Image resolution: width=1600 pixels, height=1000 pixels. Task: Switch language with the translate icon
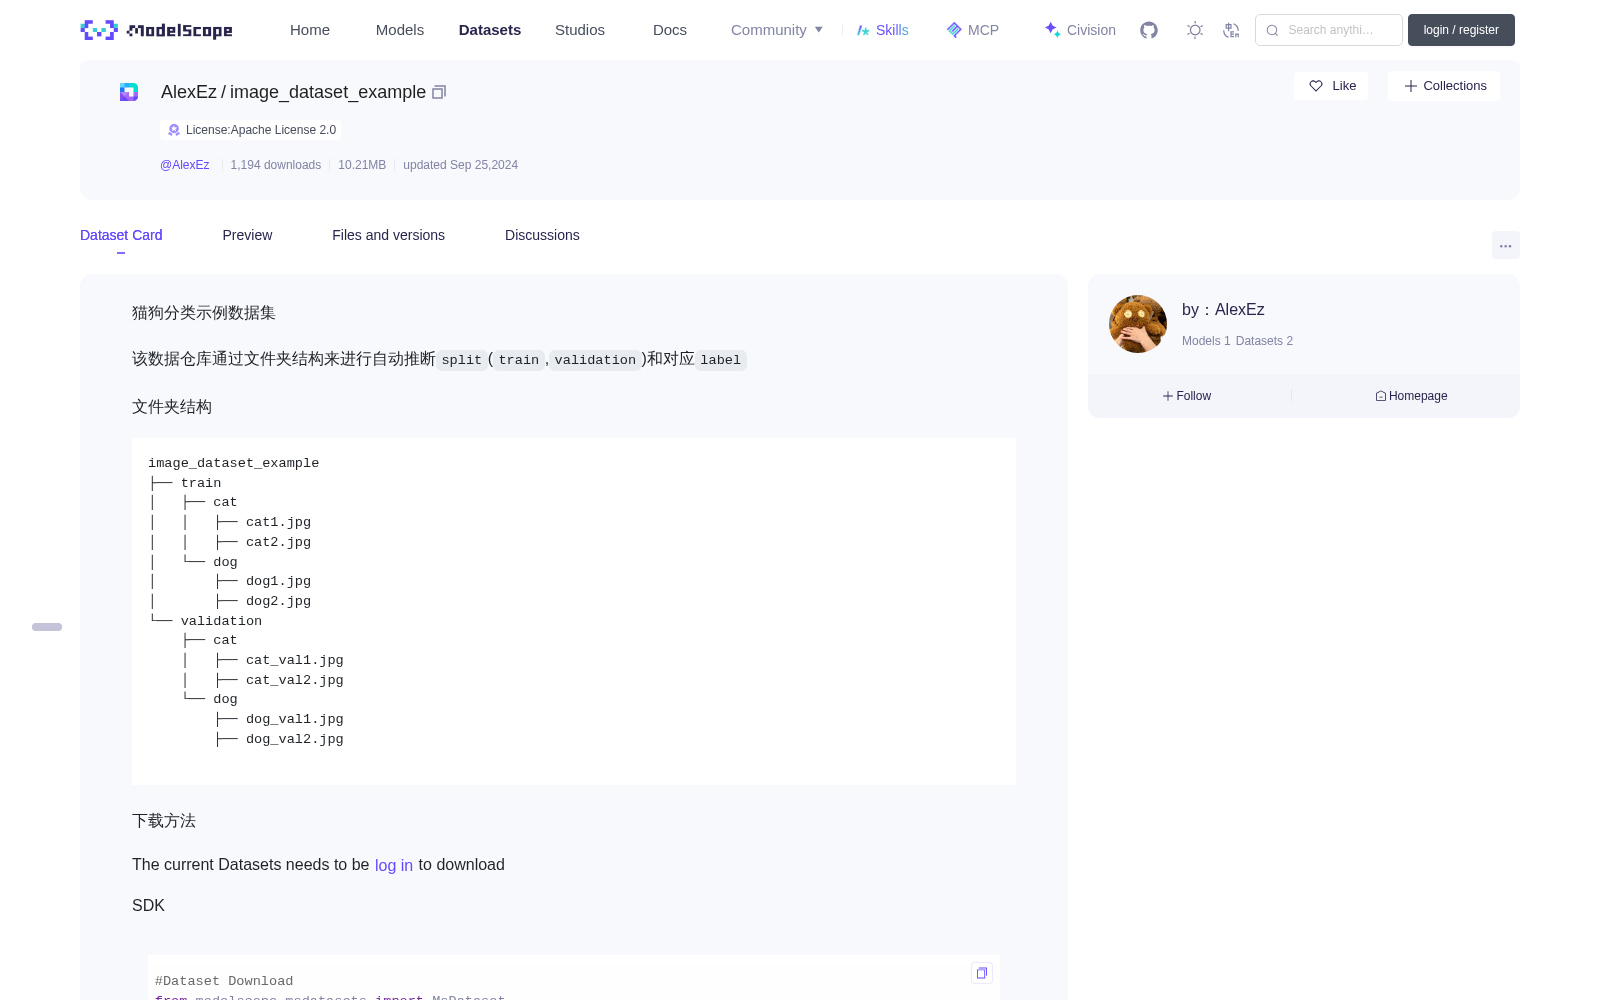(1231, 30)
